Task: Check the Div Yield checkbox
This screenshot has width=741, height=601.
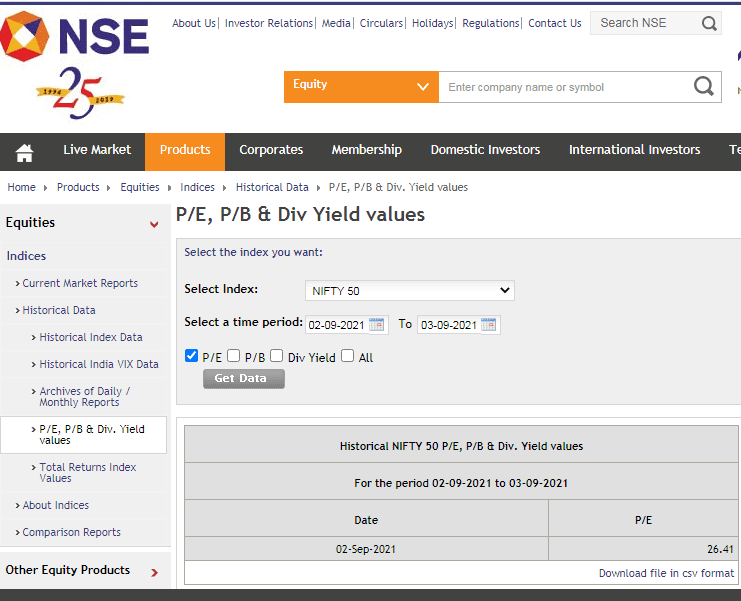Action: point(276,355)
